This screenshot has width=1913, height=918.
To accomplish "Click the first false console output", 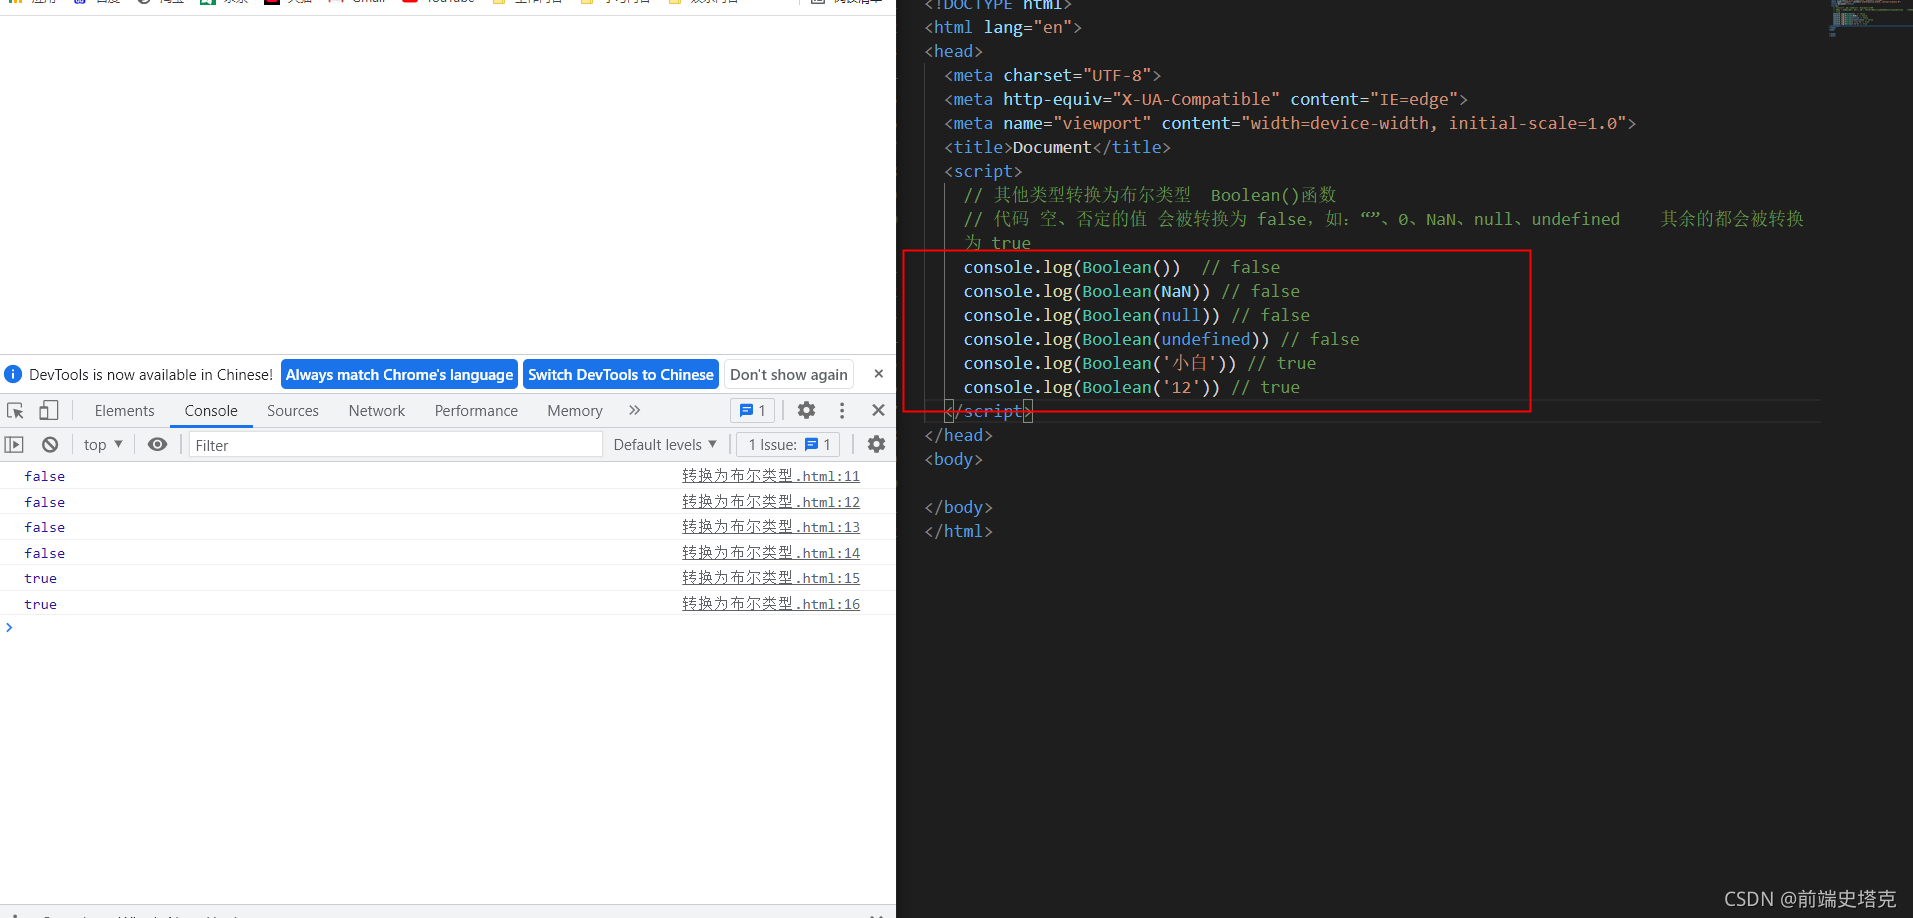I will (45, 477).
